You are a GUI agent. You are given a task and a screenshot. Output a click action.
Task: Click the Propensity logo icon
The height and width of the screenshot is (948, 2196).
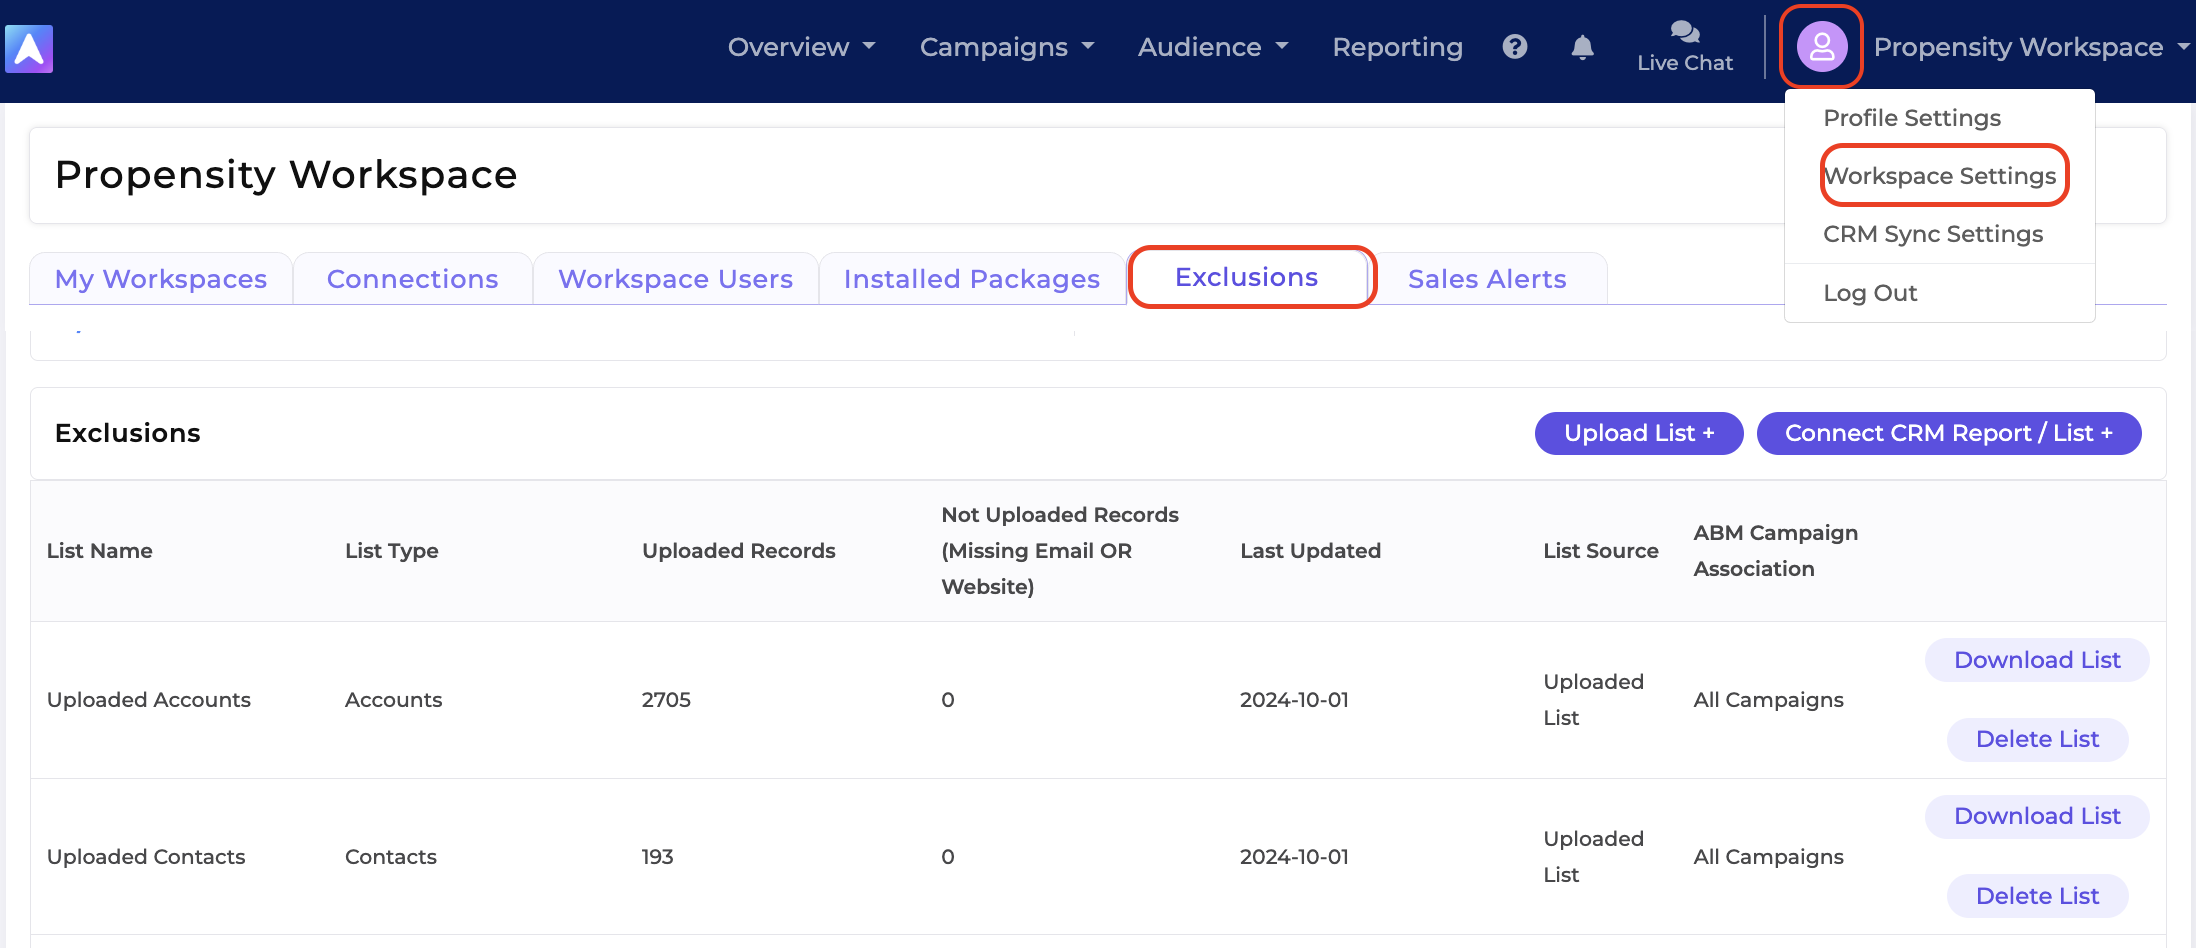pos(29,49)
